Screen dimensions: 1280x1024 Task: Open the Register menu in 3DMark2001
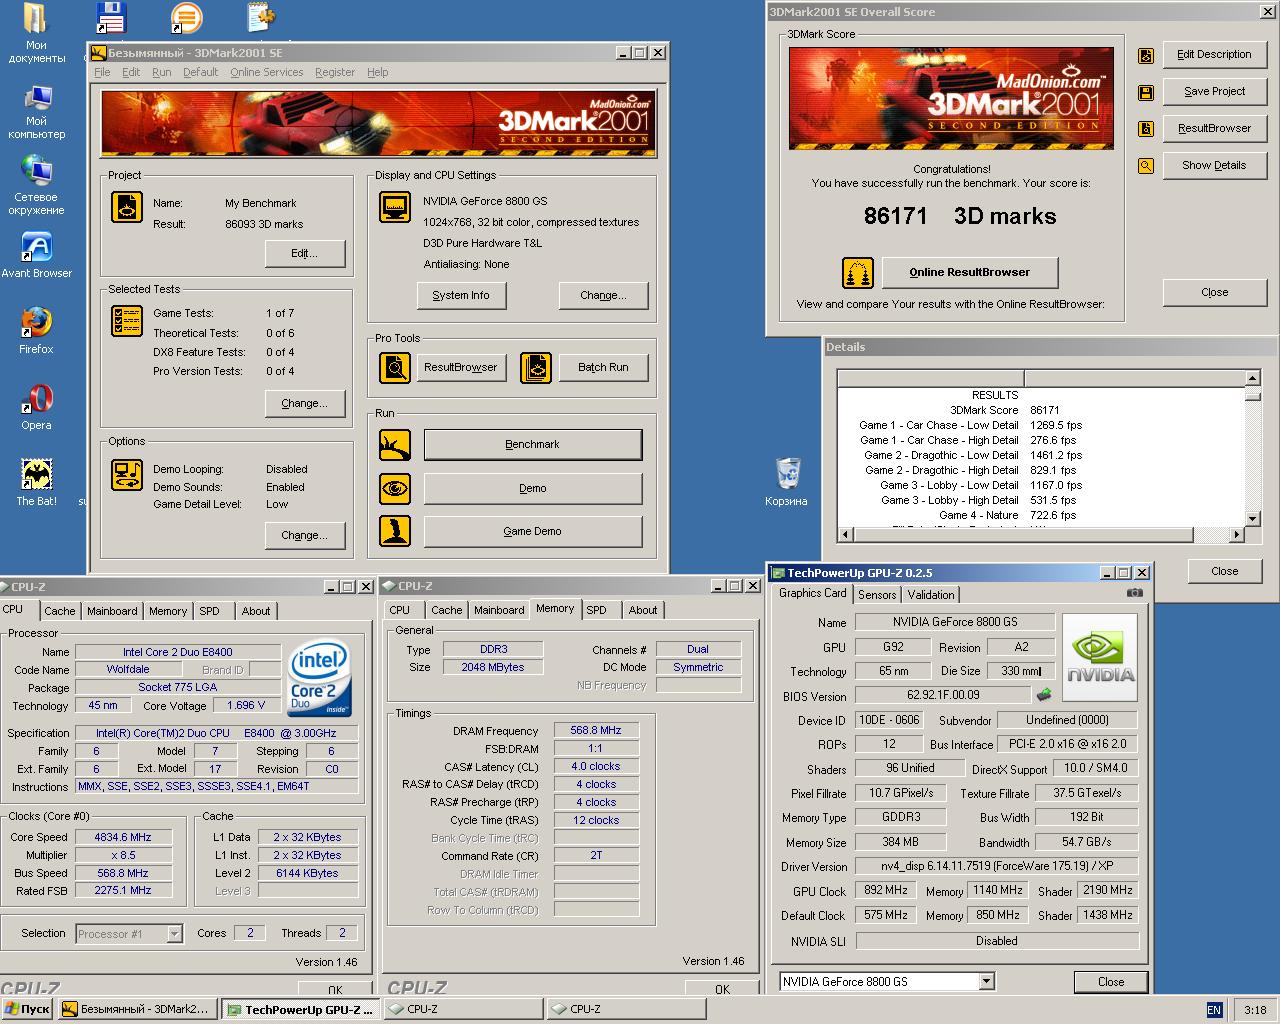tap(335, 72)
